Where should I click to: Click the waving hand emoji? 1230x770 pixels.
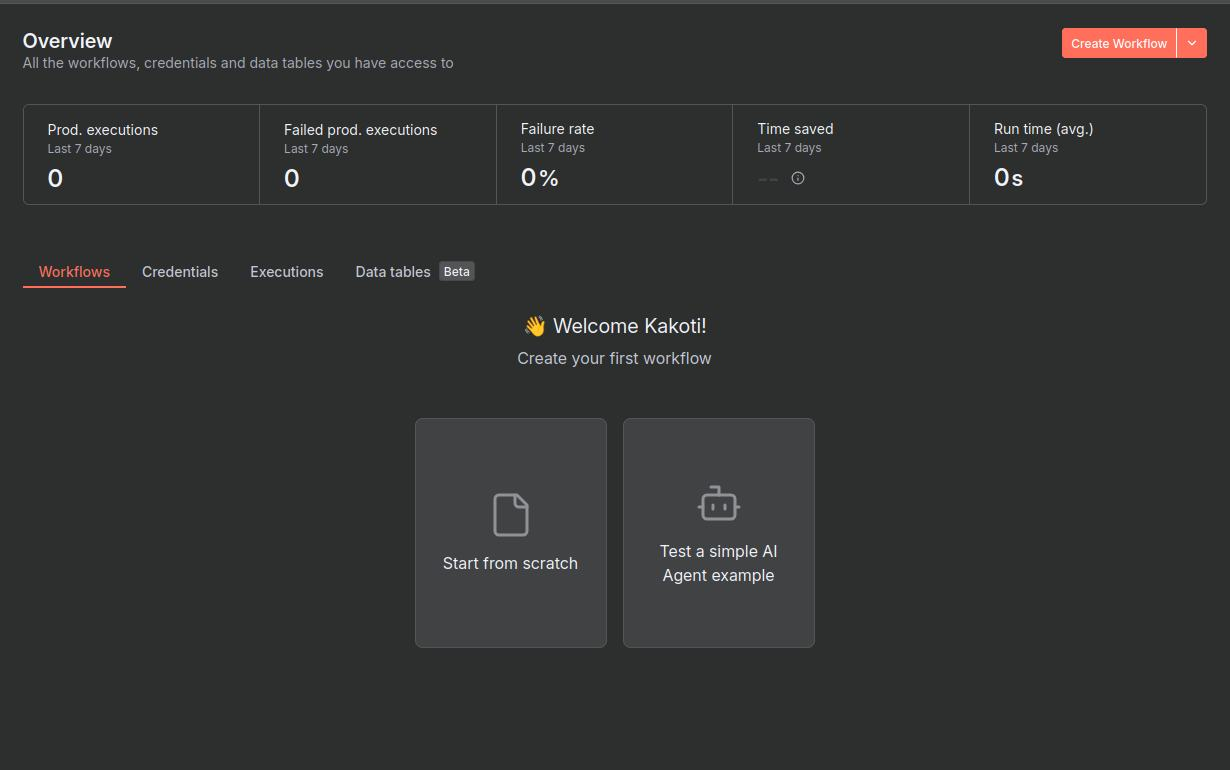click(534, 326)
